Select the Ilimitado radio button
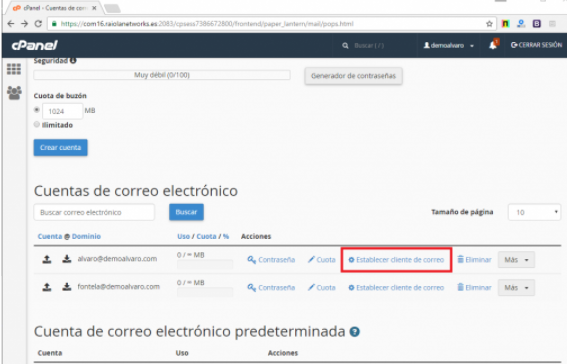 [37, 124]
